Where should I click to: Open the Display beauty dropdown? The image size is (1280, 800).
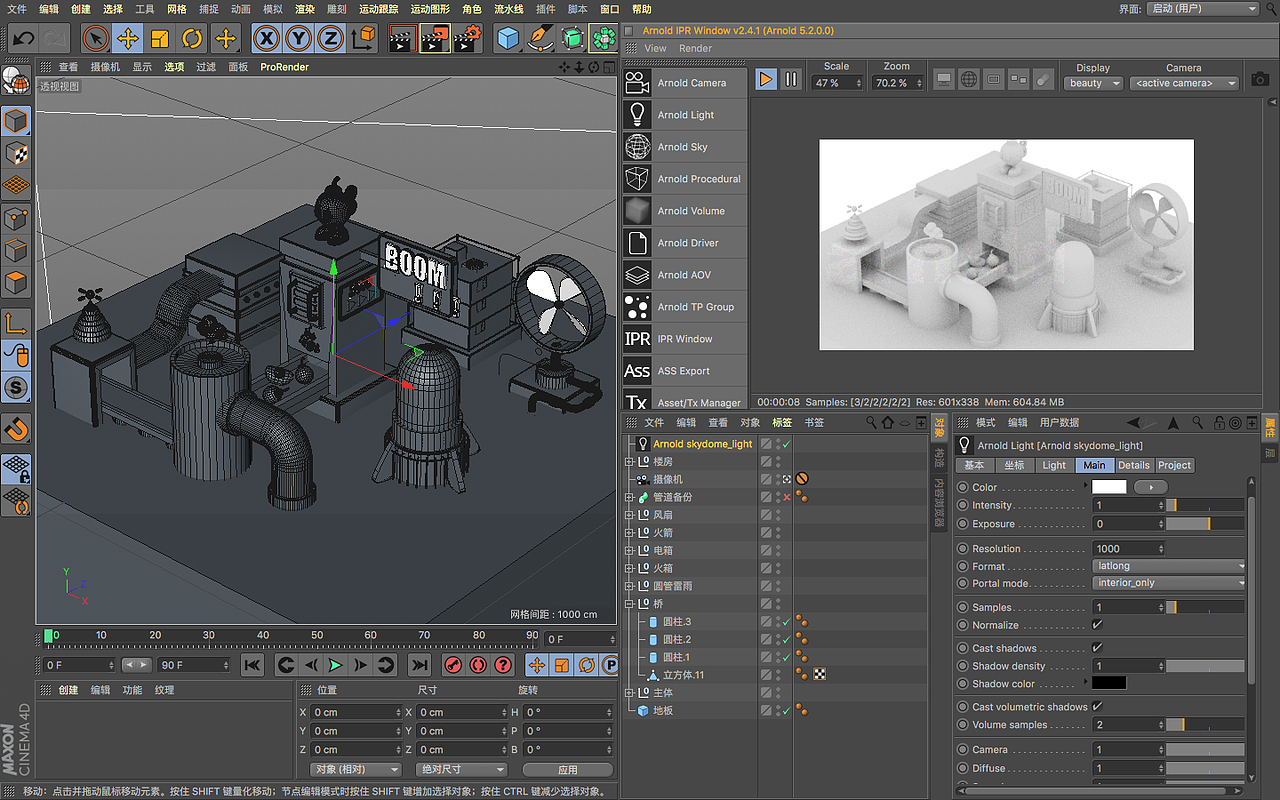coord(1093,84)
